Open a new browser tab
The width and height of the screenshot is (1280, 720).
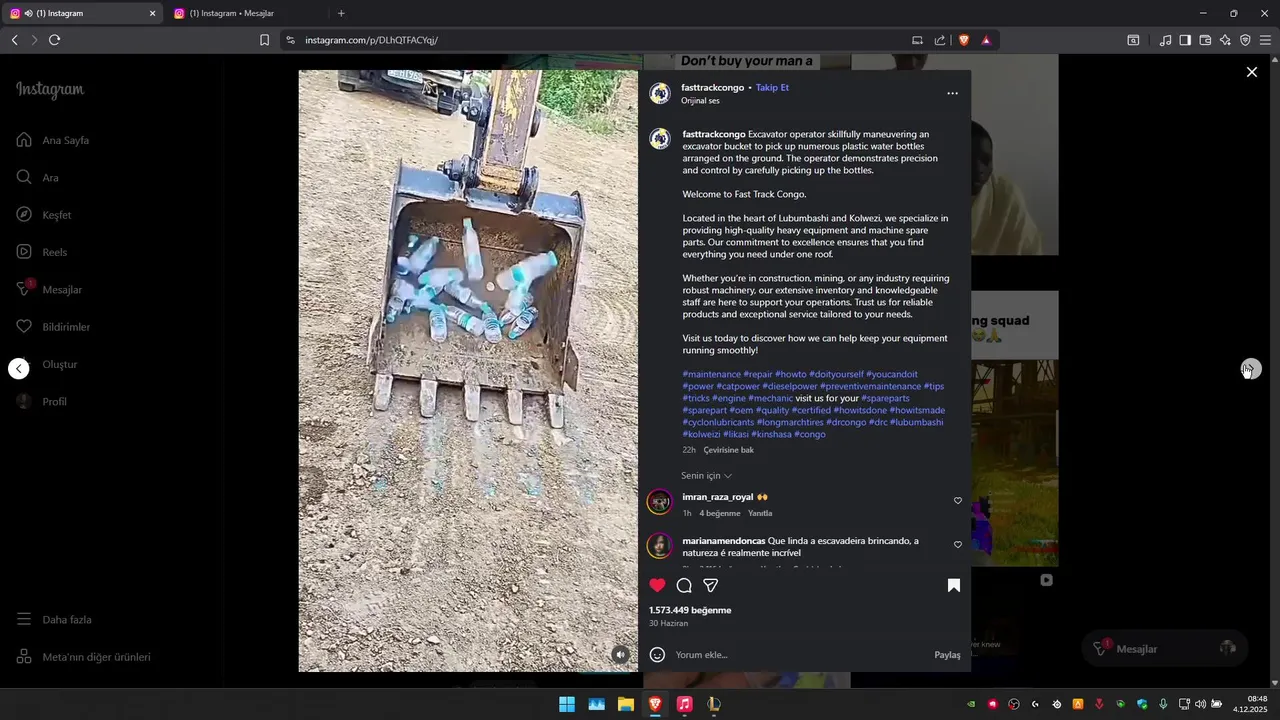tap(341, 13)
